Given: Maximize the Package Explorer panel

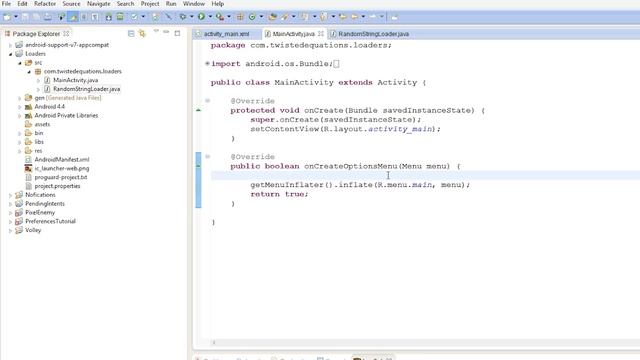Looking at the screenshot, I should [x=177, y=33].
